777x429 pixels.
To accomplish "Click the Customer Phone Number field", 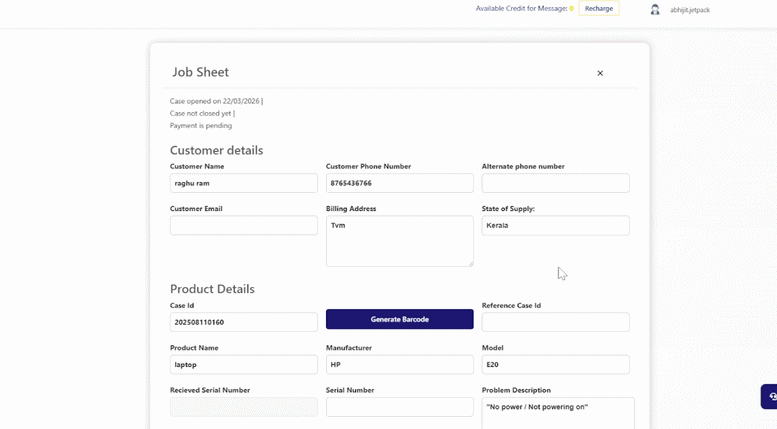I will click(x=399, y=183).
